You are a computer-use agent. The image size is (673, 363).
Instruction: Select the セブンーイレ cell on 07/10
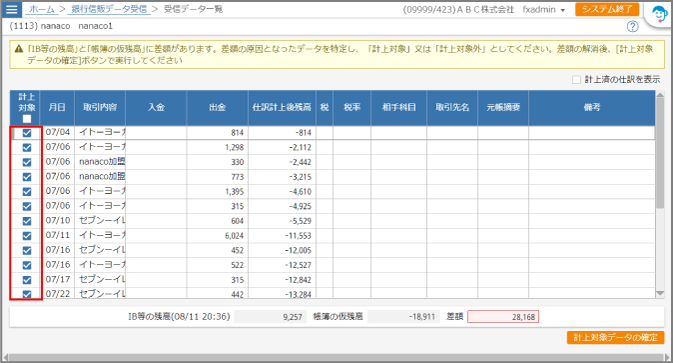[x=100, y=221]
